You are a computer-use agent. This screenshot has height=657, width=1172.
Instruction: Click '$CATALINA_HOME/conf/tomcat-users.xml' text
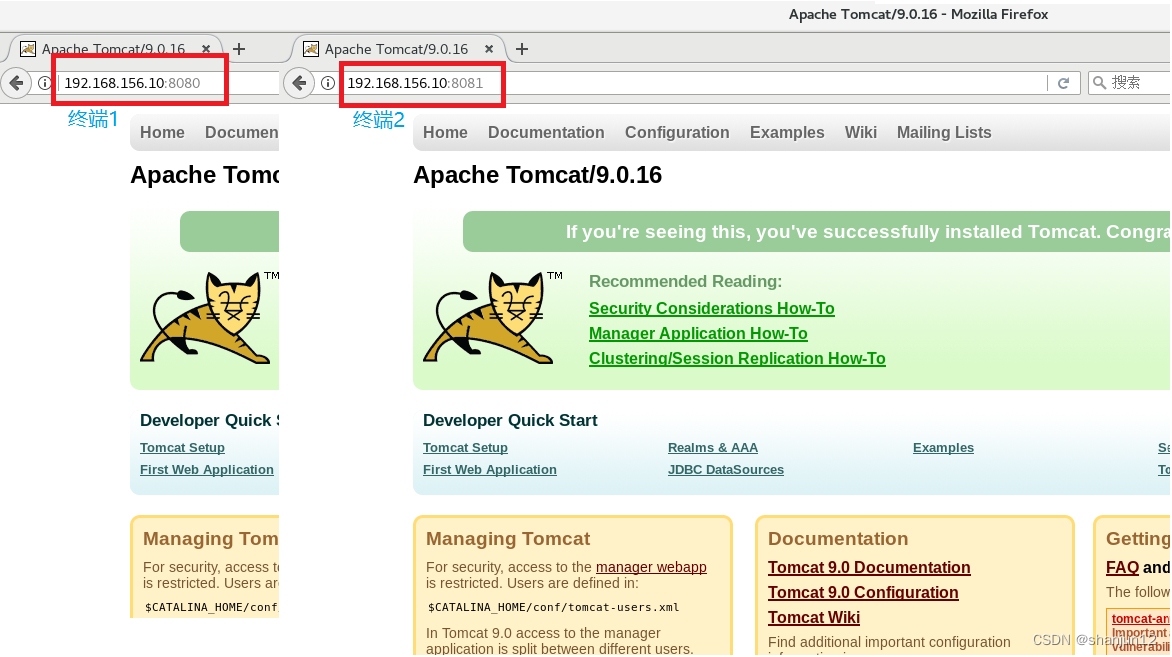tap(553, 608)
